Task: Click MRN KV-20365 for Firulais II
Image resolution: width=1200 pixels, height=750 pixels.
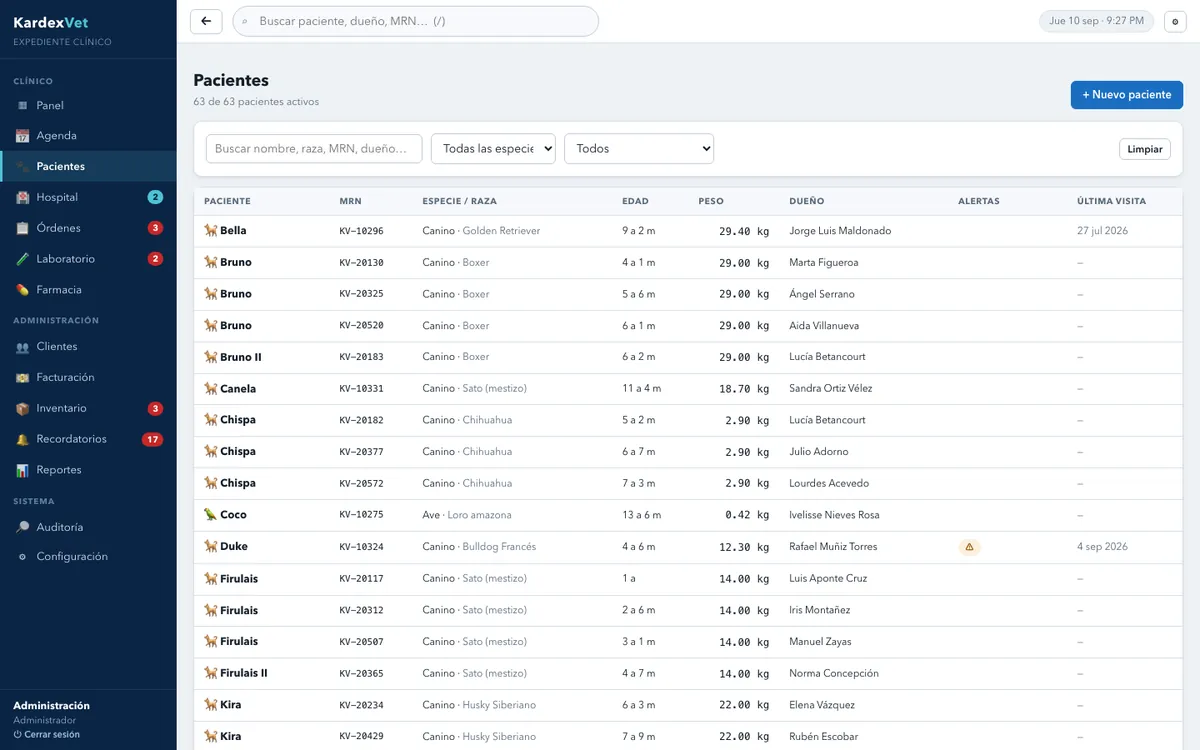Action: point(361,674)
